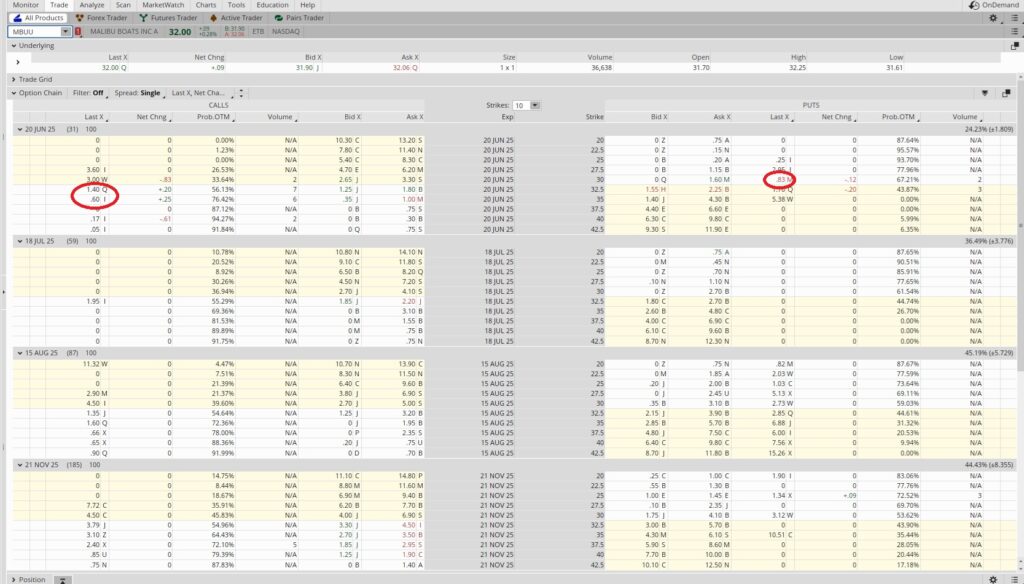
Task: Open the Pairs Trader sub-tab
Action: (x=299, y=18)
